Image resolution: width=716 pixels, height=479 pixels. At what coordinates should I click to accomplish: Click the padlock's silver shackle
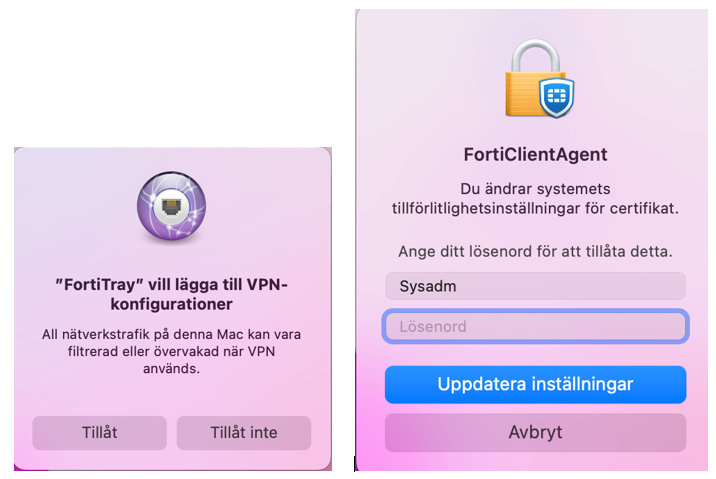[529, 54]
